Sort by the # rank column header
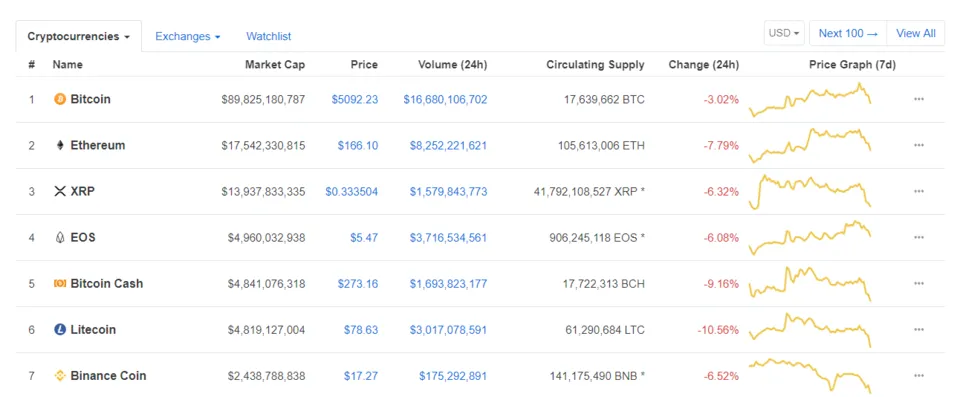Image resolution: width=960 pixels, height=397 pixels. (x=31, y=64)
